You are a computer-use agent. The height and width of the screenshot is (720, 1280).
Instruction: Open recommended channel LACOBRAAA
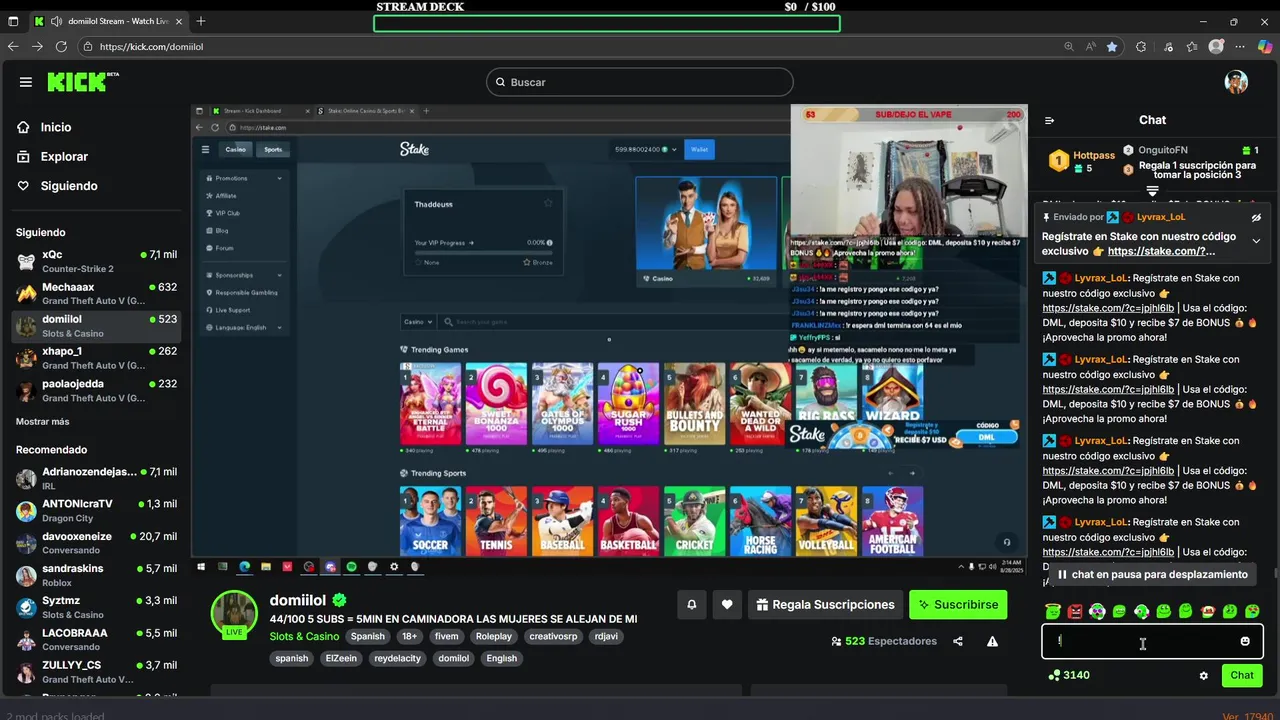click(96, 639)
